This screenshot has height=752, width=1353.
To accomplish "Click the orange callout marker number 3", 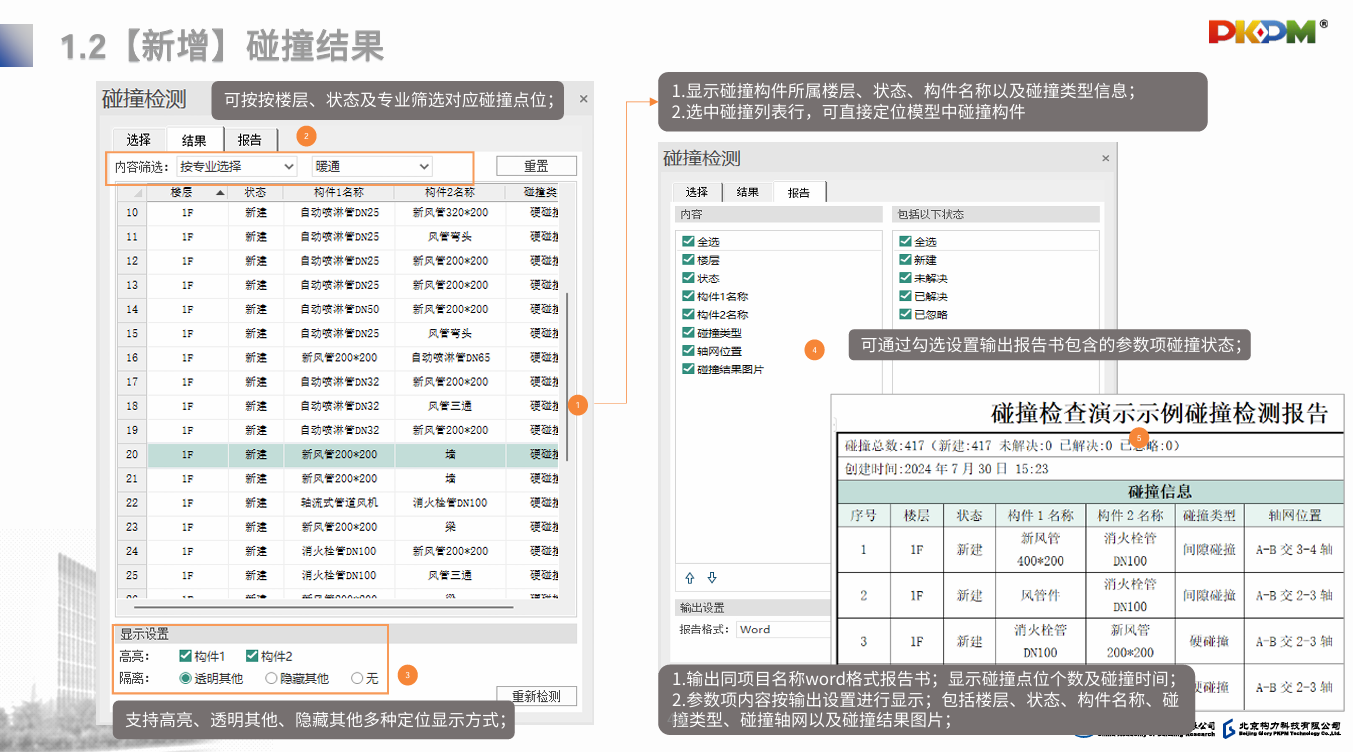I will [x=406, y=675].
